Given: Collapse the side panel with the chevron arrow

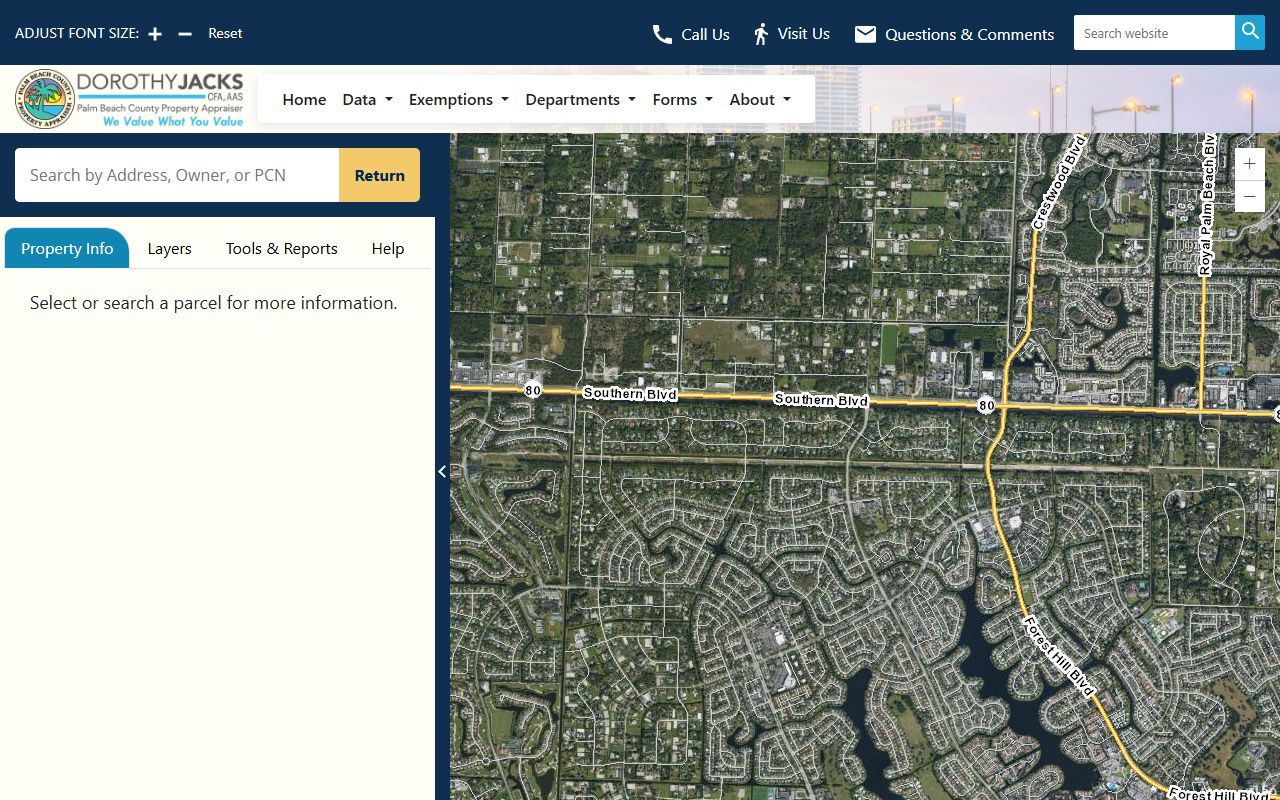Looking at the screenshot, I should pyautogui.click(x=442, y=471).
